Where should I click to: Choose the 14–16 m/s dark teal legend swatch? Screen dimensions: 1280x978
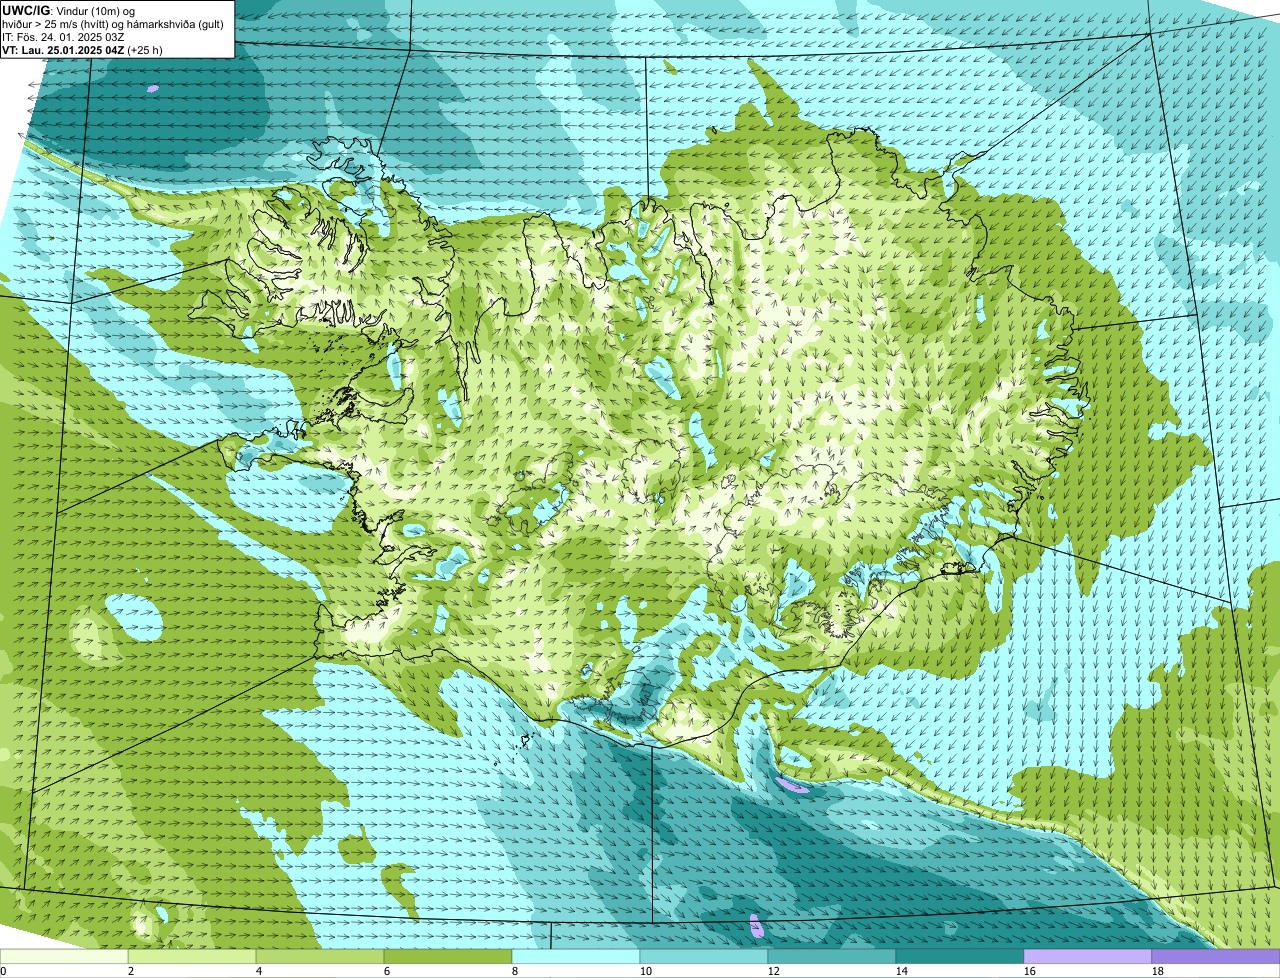(x=960, y=956)
